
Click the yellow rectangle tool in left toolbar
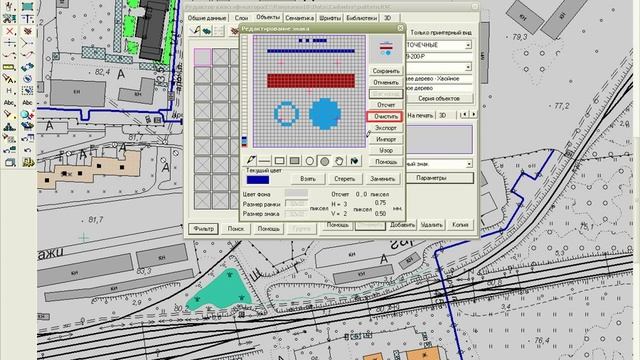[9, 67]
